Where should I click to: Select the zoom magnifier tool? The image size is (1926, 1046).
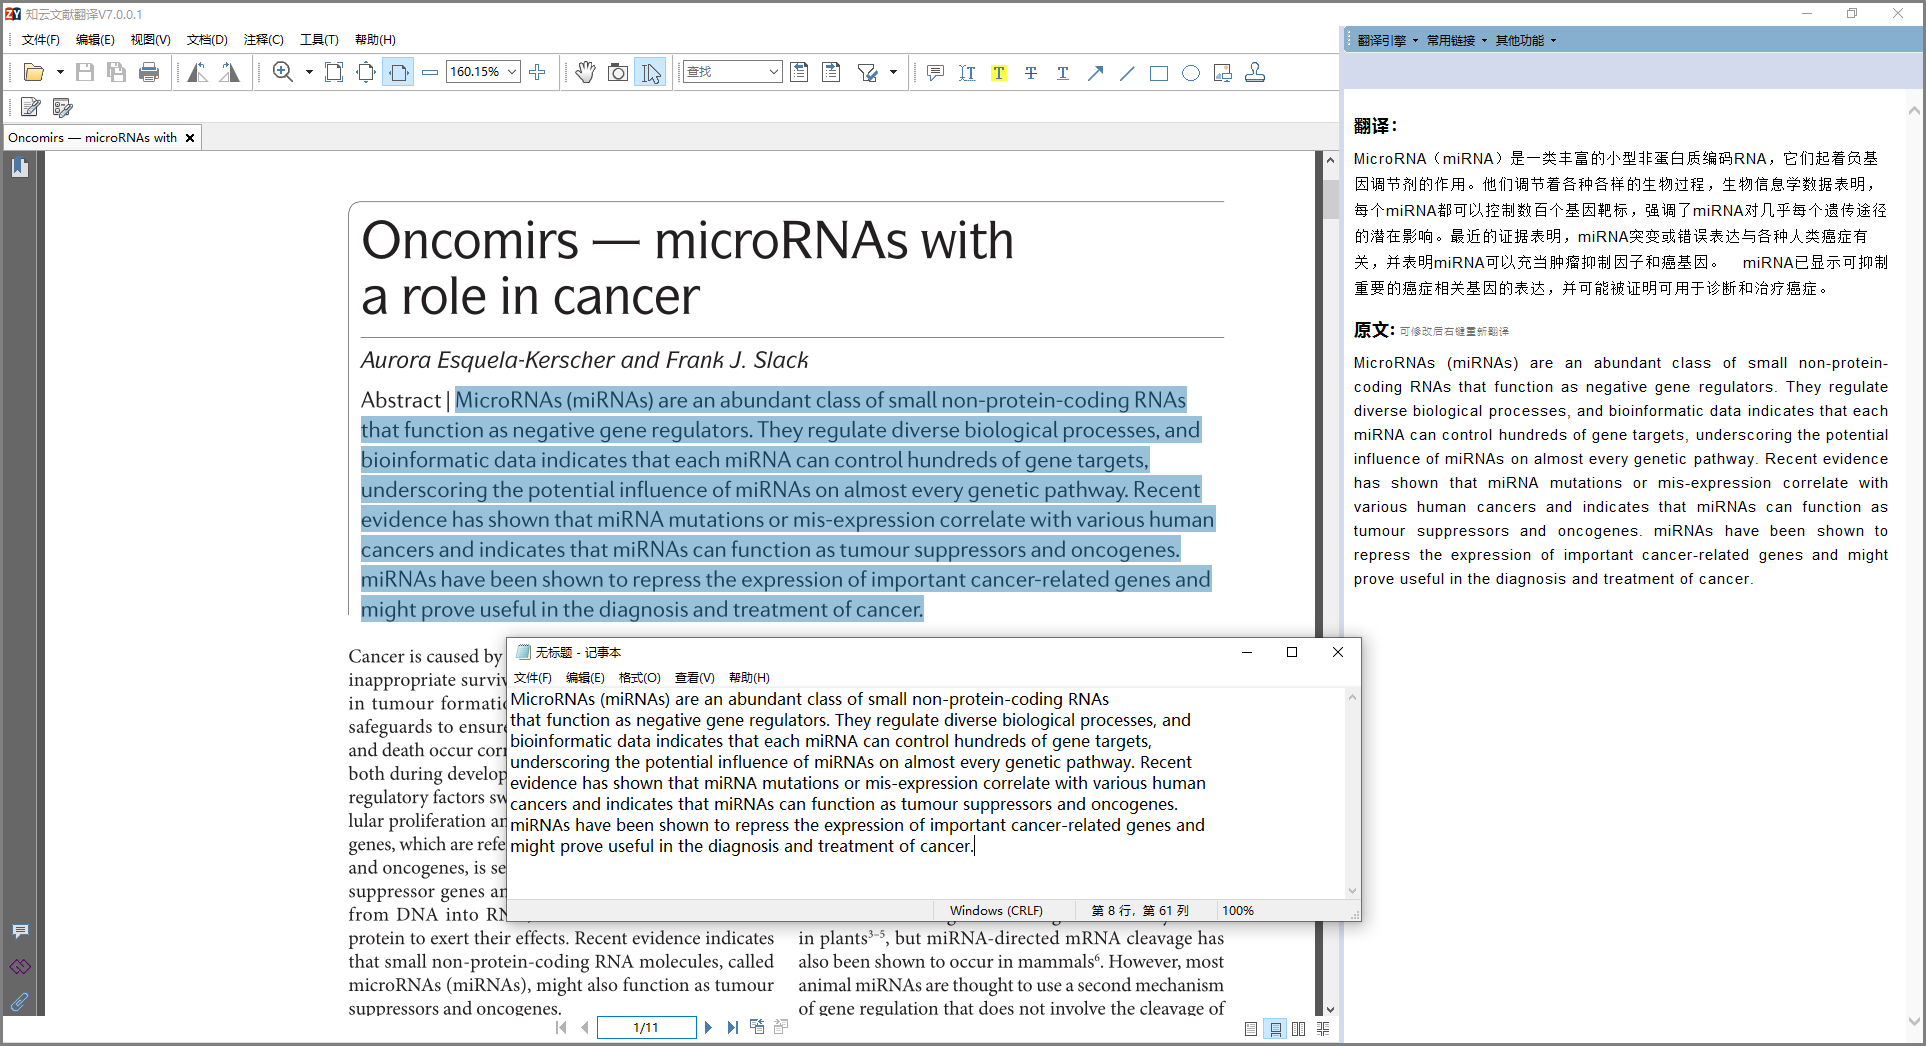coord(283,72)
